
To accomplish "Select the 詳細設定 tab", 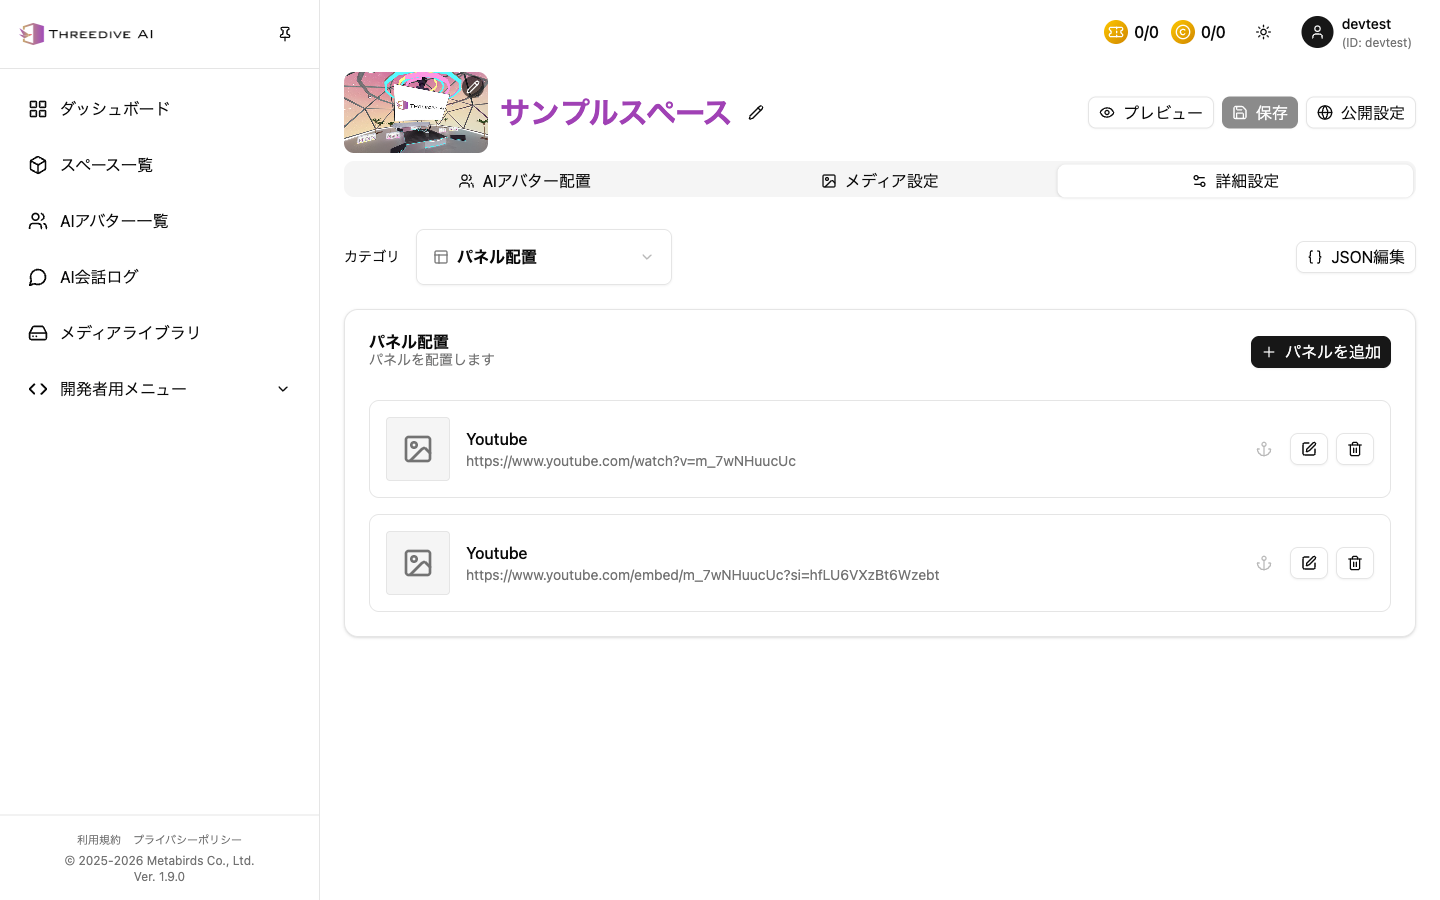I will (1235, 181).
